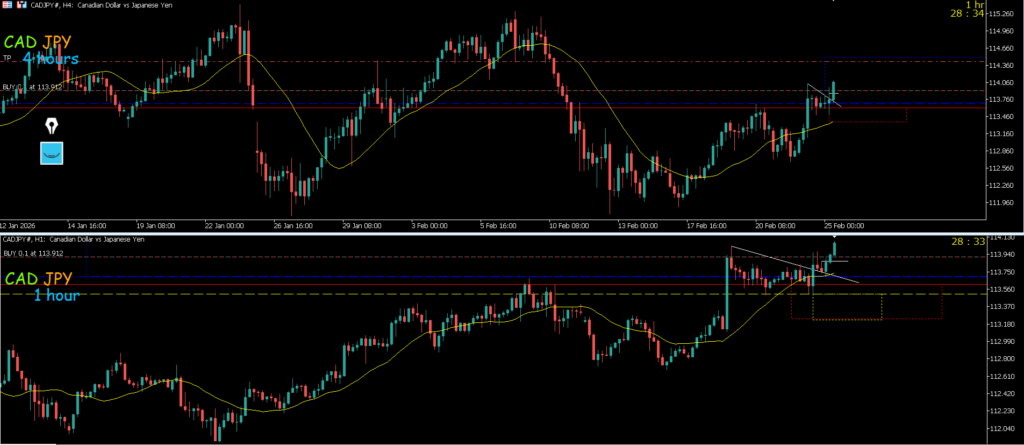Click the blue "1 hour" timeframe label
1024x445 pixels.
point(57,295)
